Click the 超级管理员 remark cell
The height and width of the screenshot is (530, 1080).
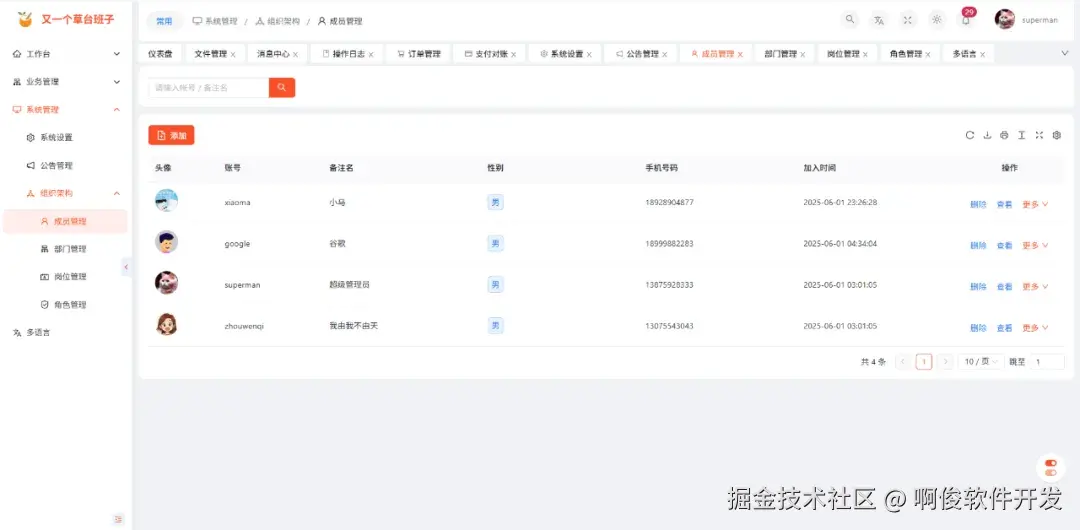tap(349, 285)
